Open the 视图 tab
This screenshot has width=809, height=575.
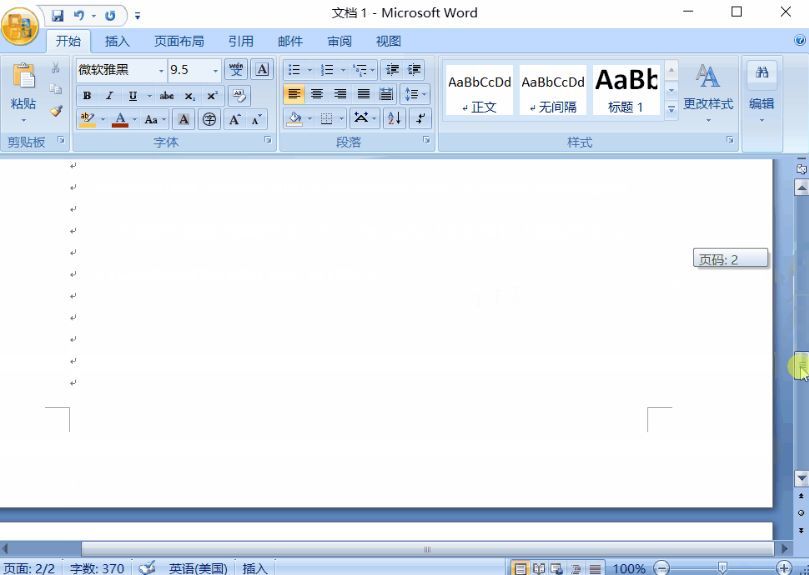coord(389,41)
